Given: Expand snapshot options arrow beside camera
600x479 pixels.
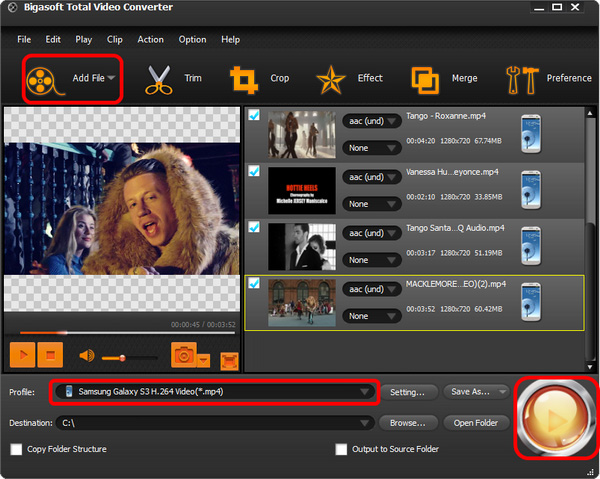Looking at the screenshot, I should [204, 360].
